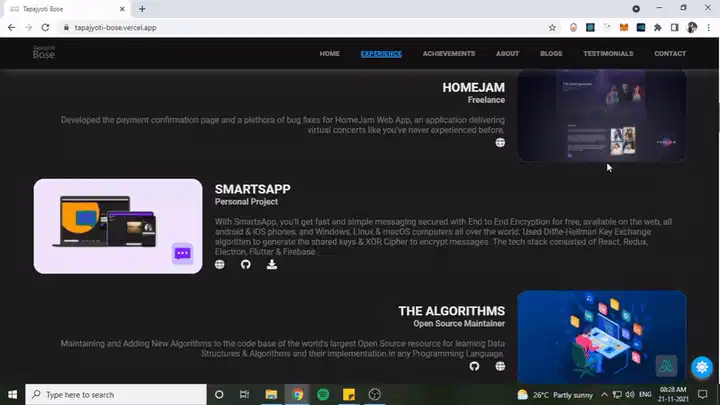The width and height of the screenshot is (720, 405).
Task: Click SmartsApp download icon
Action: click(272, 264)
